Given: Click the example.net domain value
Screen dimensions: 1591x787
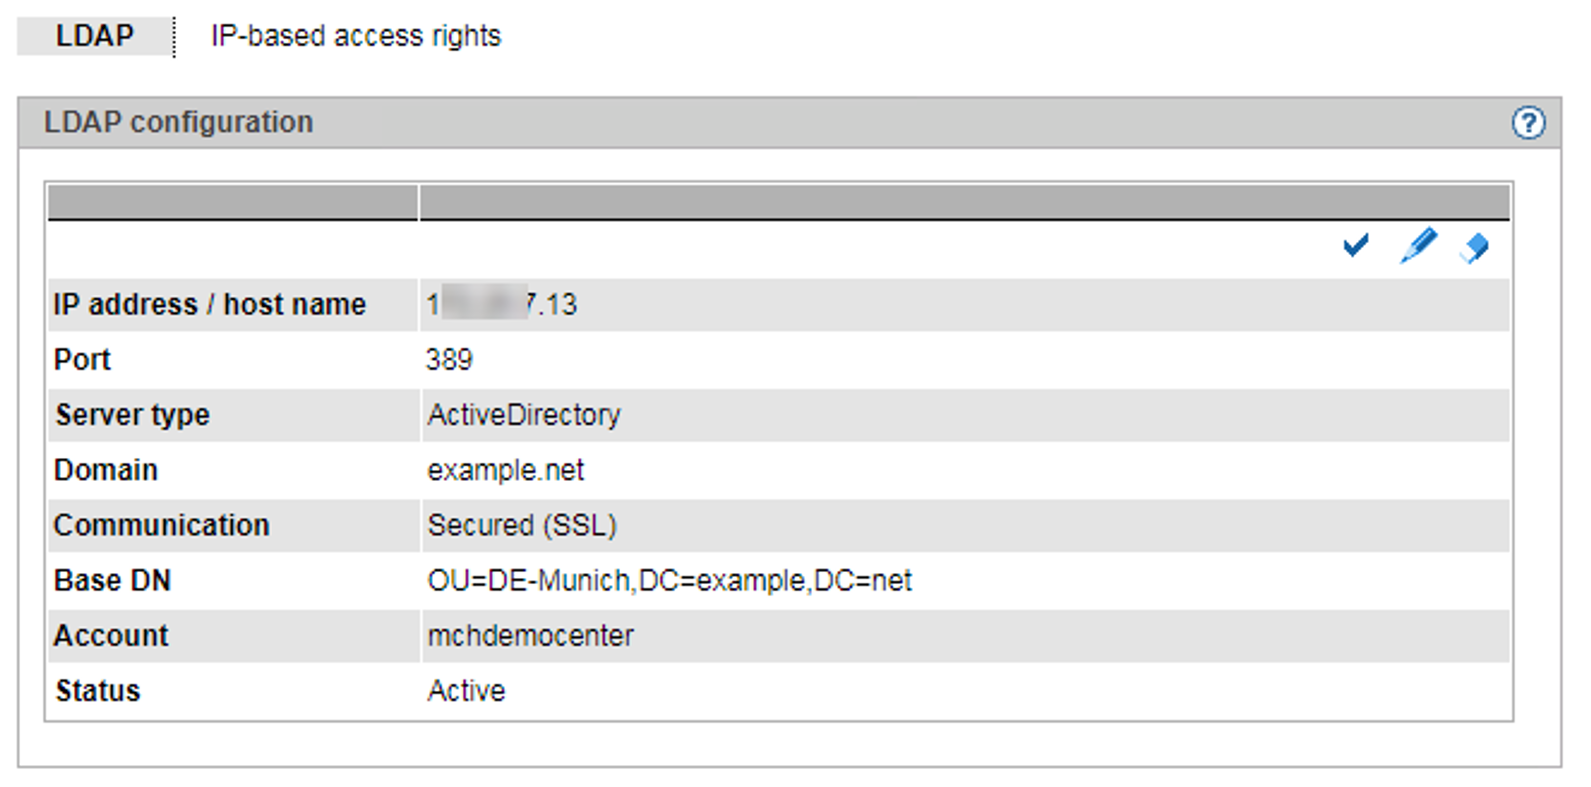Looking at the screenshot, I should click(x=505, y=470).
